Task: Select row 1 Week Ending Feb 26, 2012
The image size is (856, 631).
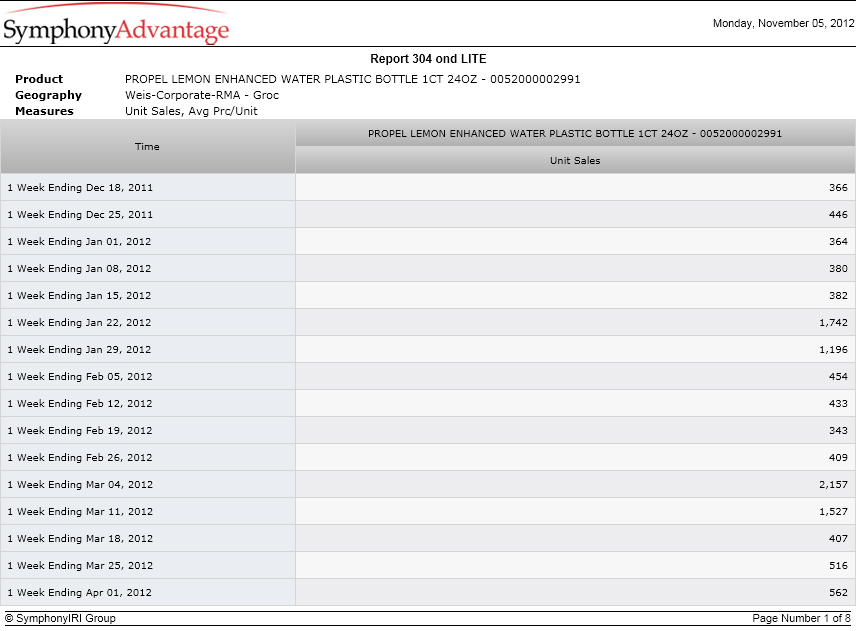Action: point(428,457)
